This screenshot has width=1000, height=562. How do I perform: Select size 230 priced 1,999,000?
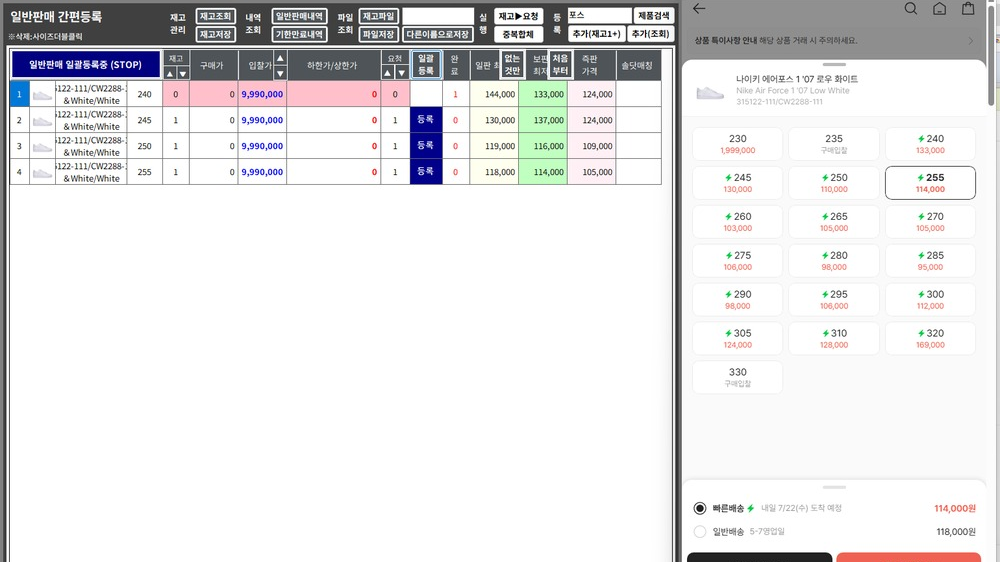(x=737, y=144)
